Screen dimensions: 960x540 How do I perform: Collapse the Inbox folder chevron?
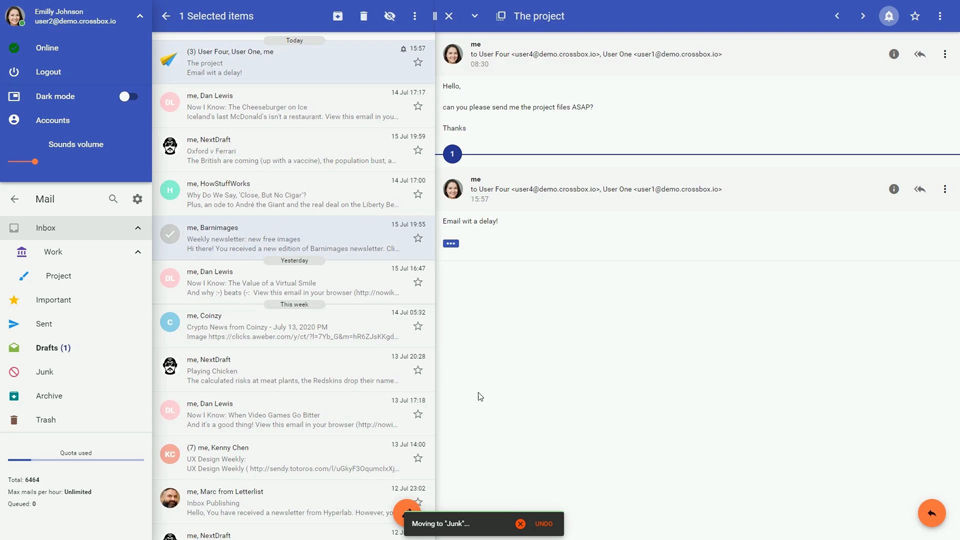[x=138, y=228]
